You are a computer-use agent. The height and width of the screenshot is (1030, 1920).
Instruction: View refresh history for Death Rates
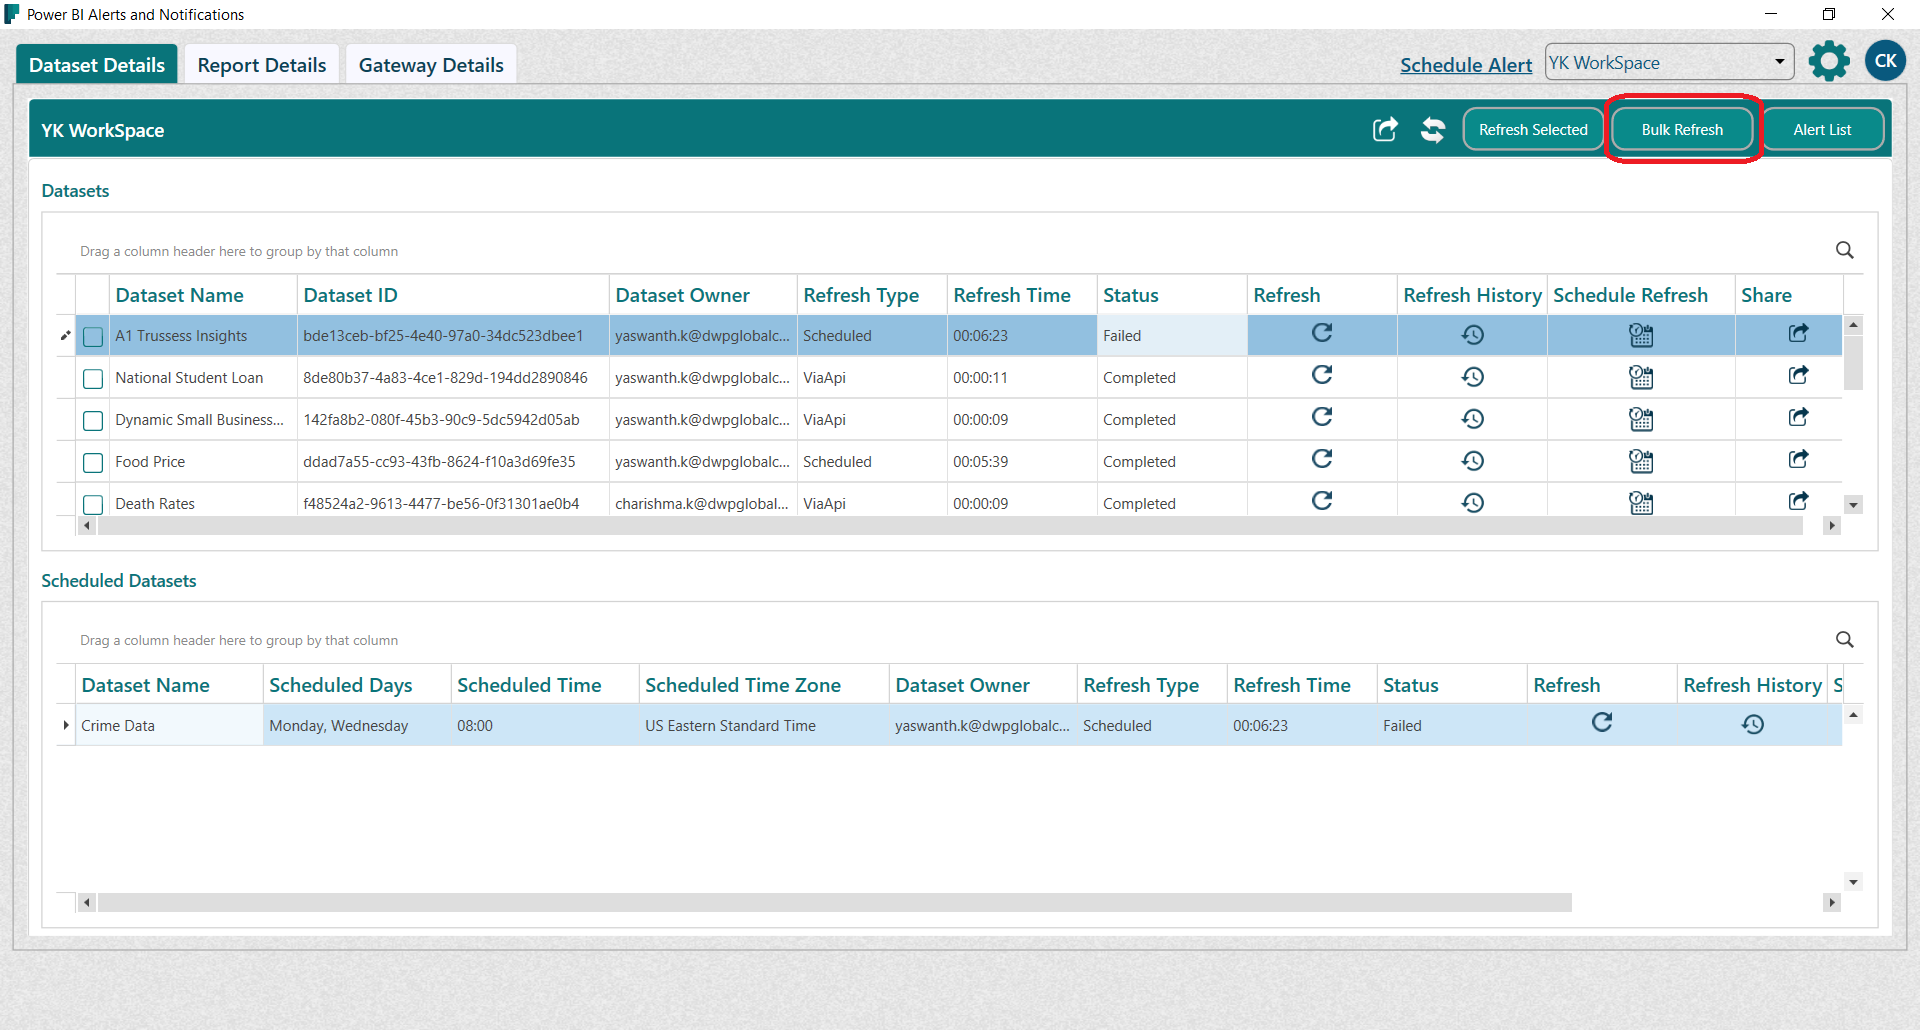pyautogui.click(x=1472, y=503)
